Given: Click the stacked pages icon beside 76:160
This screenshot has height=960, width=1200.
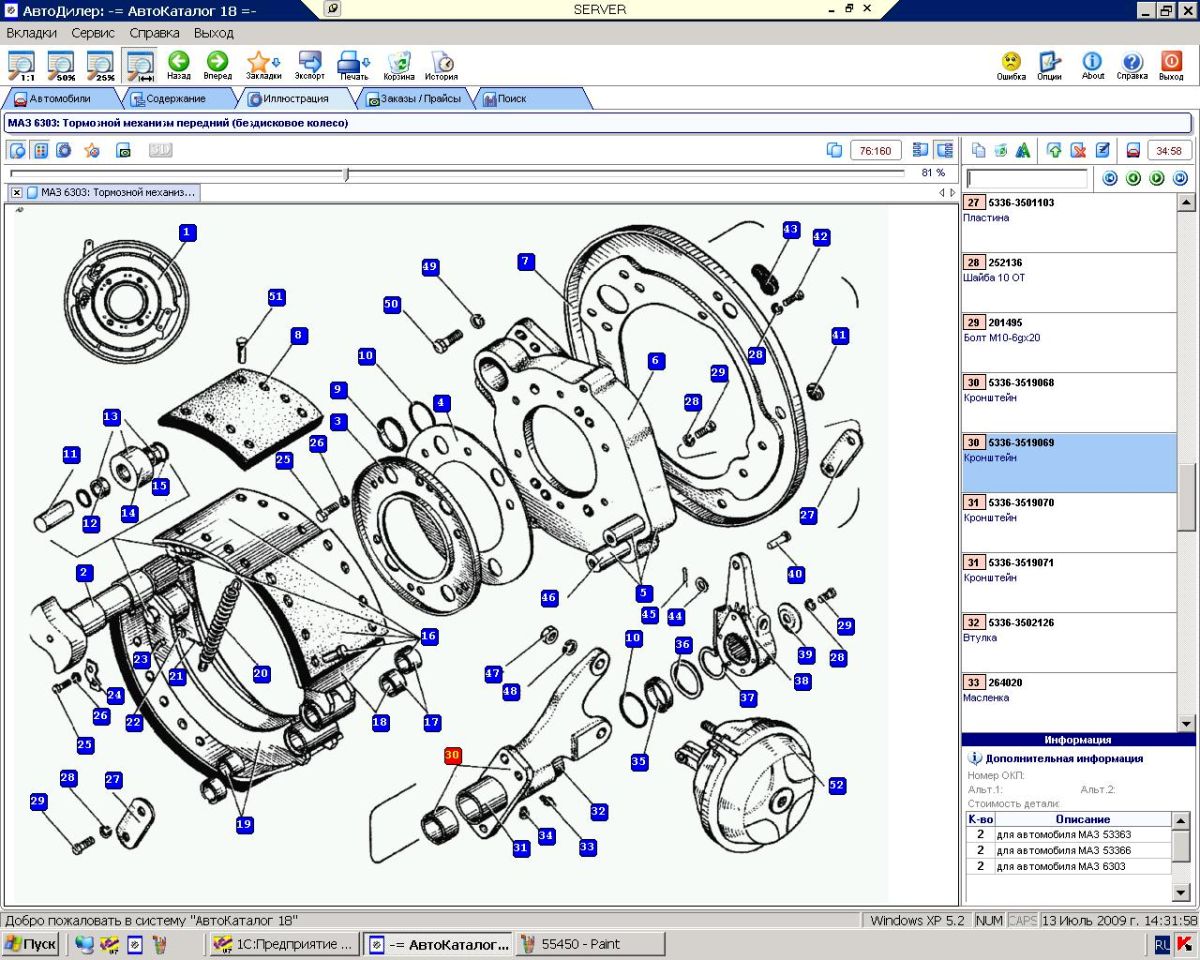Looking at the screenshot, I should (x=835, y=150).
